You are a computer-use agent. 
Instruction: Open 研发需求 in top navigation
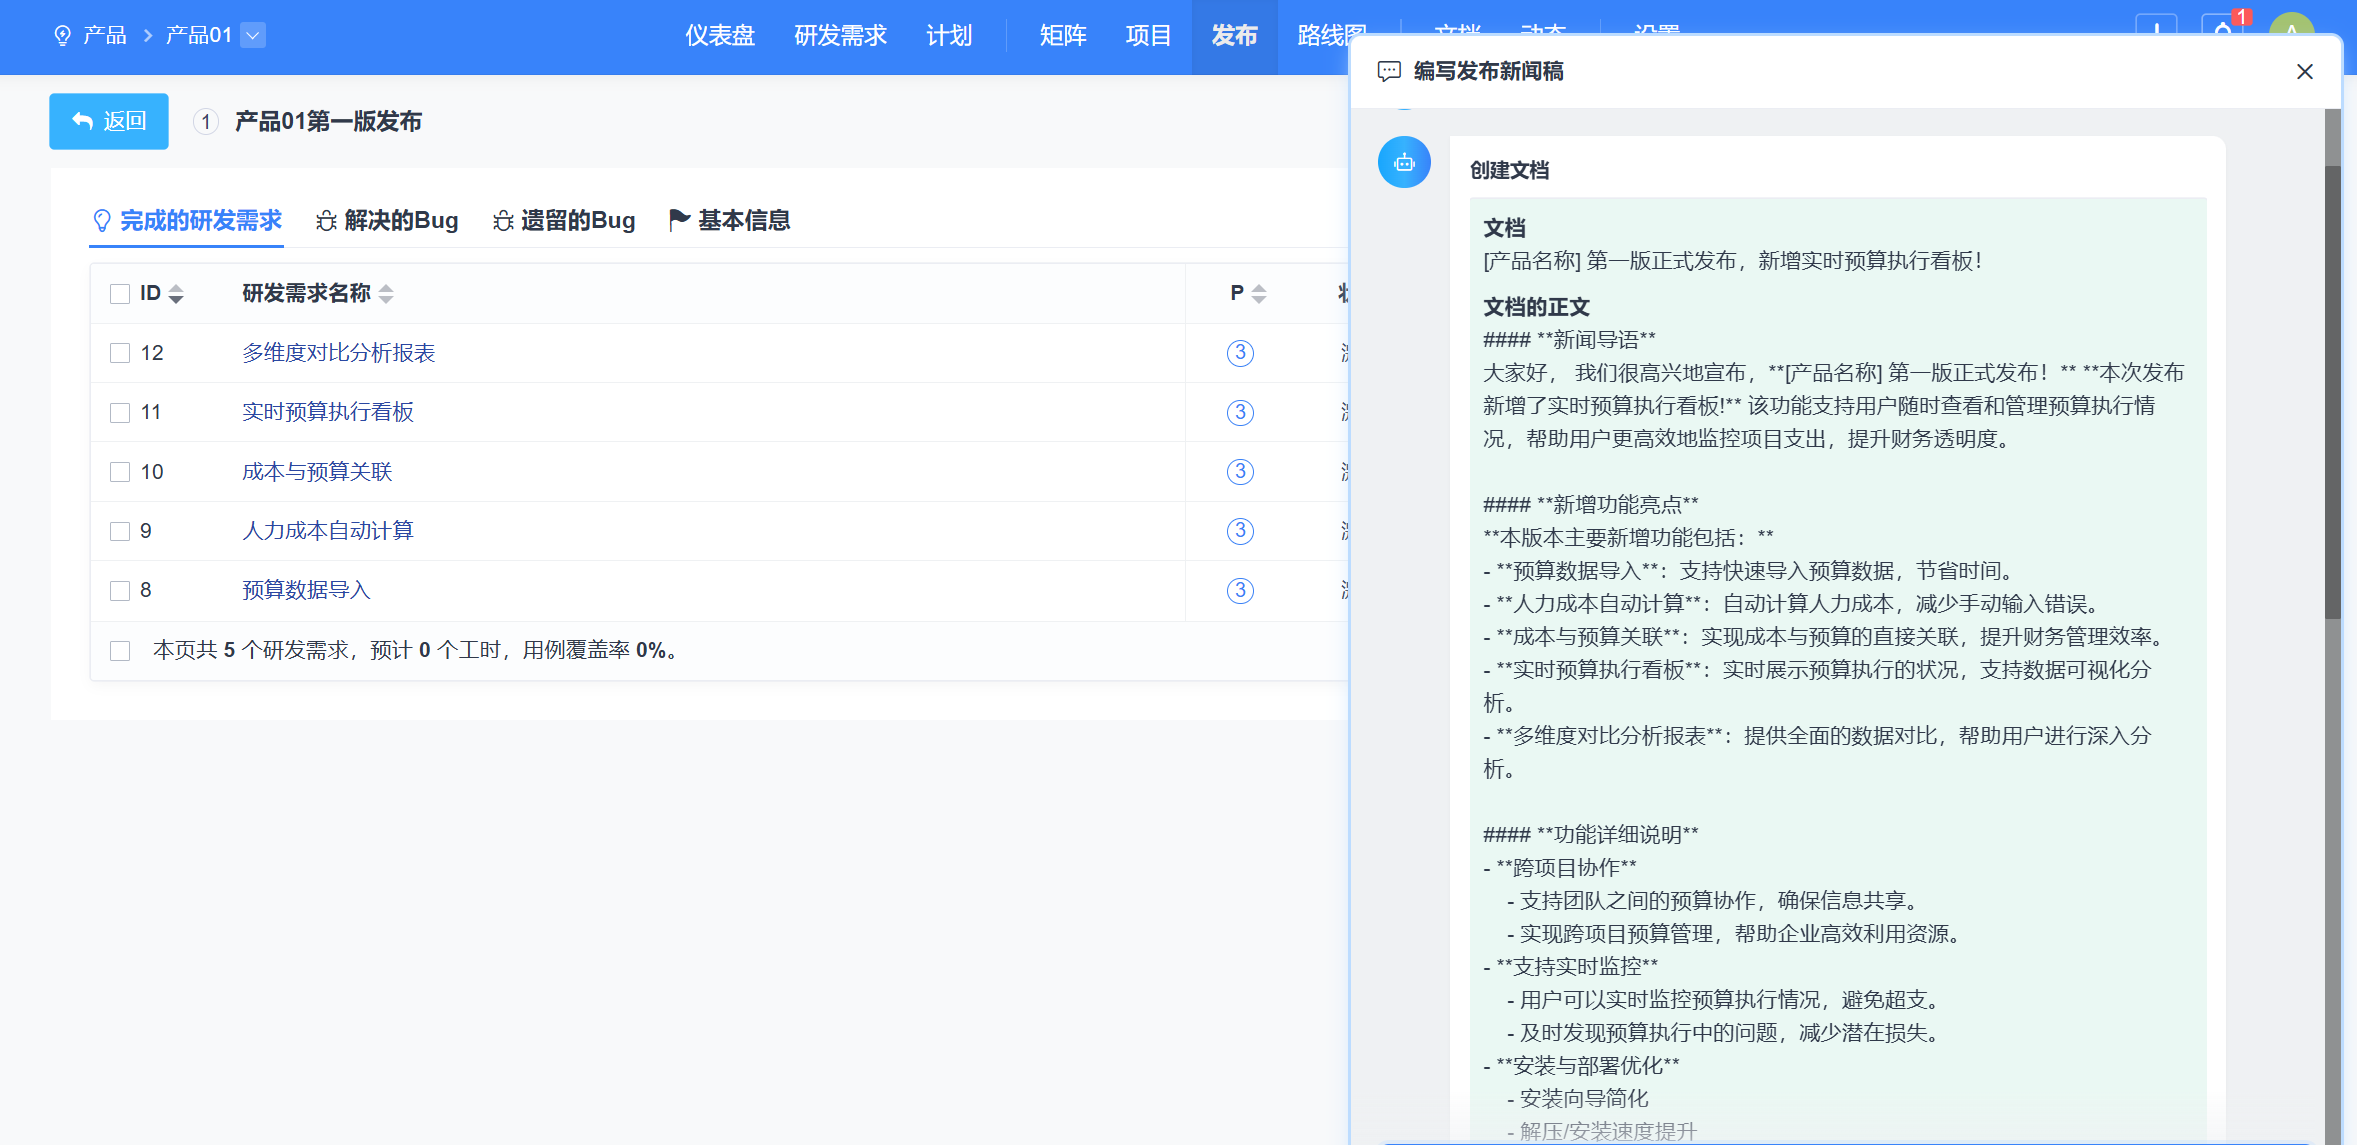pos(840,36)
